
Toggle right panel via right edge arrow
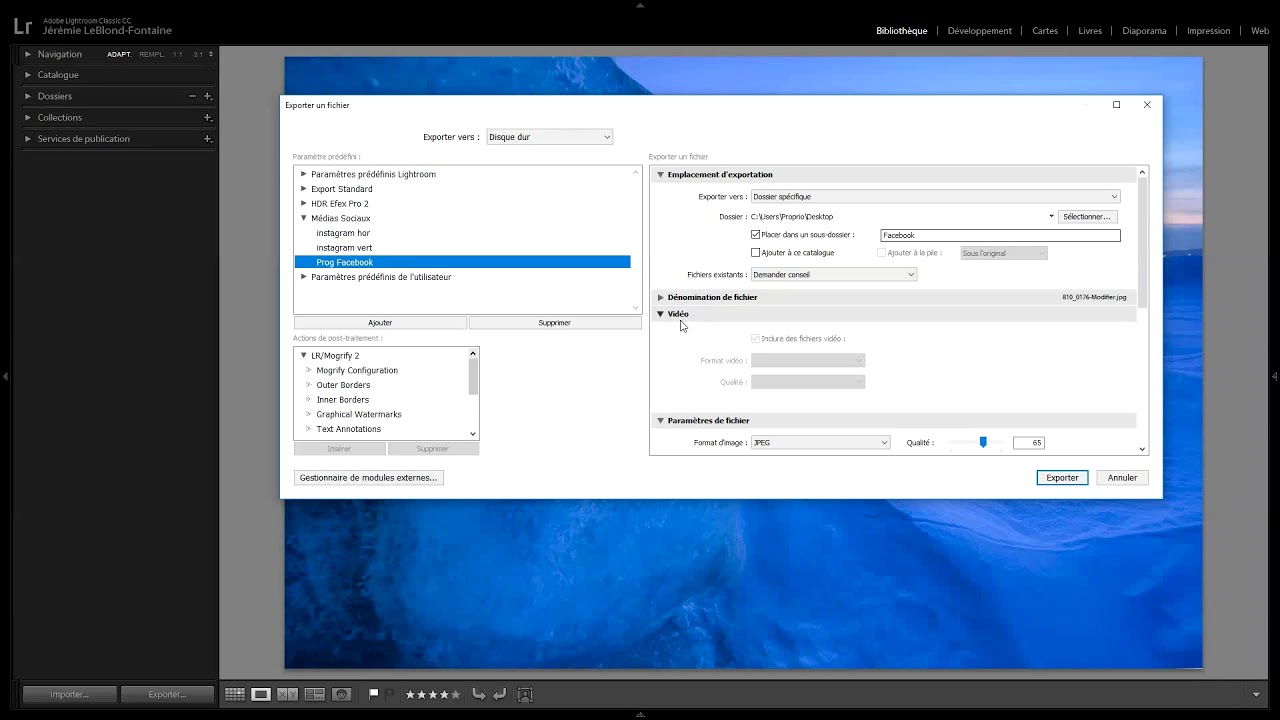pos(1275,376)
